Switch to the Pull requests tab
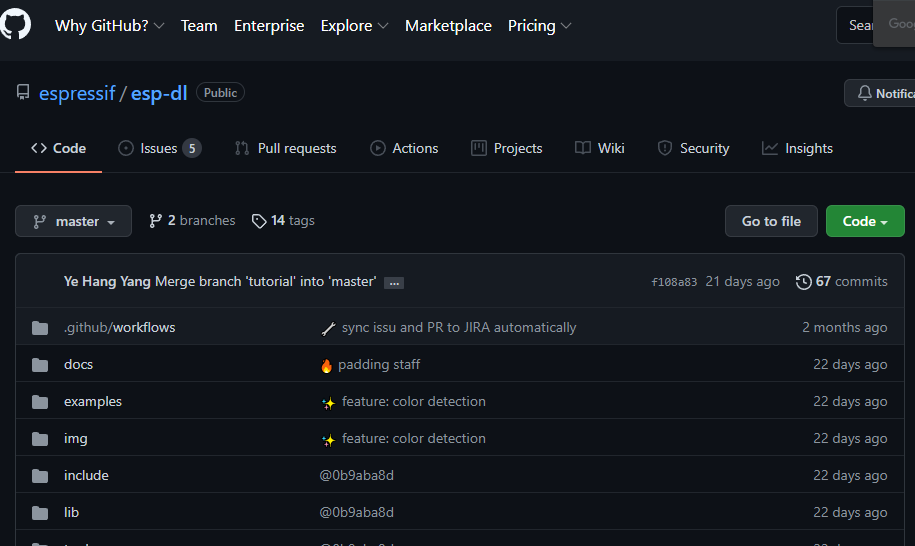This screenshot has height=546, width=915. (285, 148)
